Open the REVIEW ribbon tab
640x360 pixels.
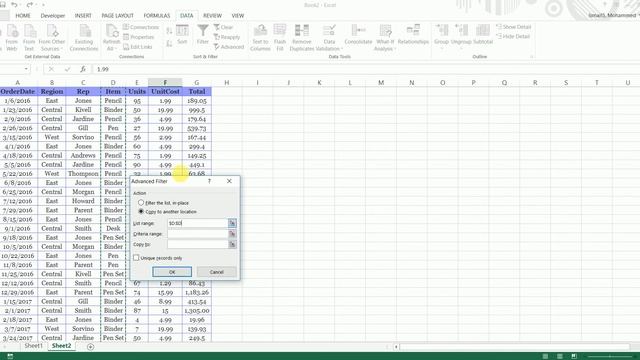coord(212,16)
